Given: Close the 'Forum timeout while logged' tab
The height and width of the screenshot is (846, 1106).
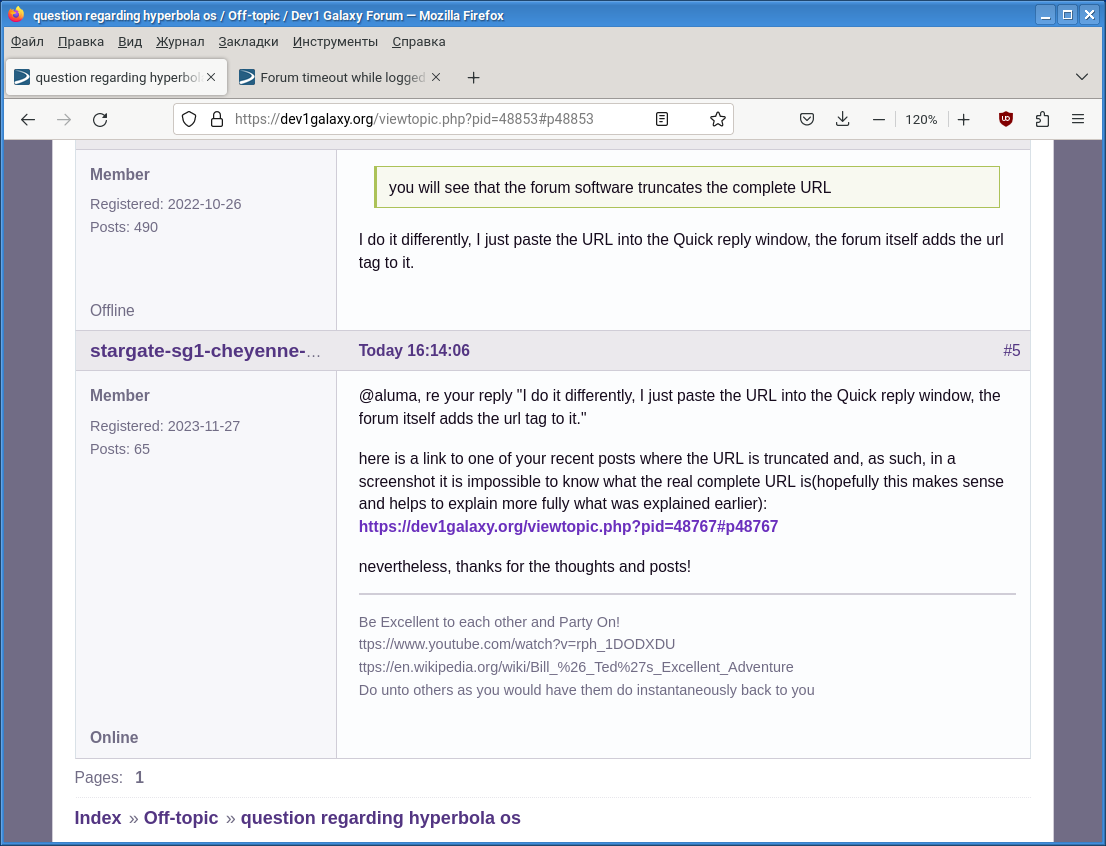Looking at the screenshot, I should pyautogui.click(x=436, y=77).
